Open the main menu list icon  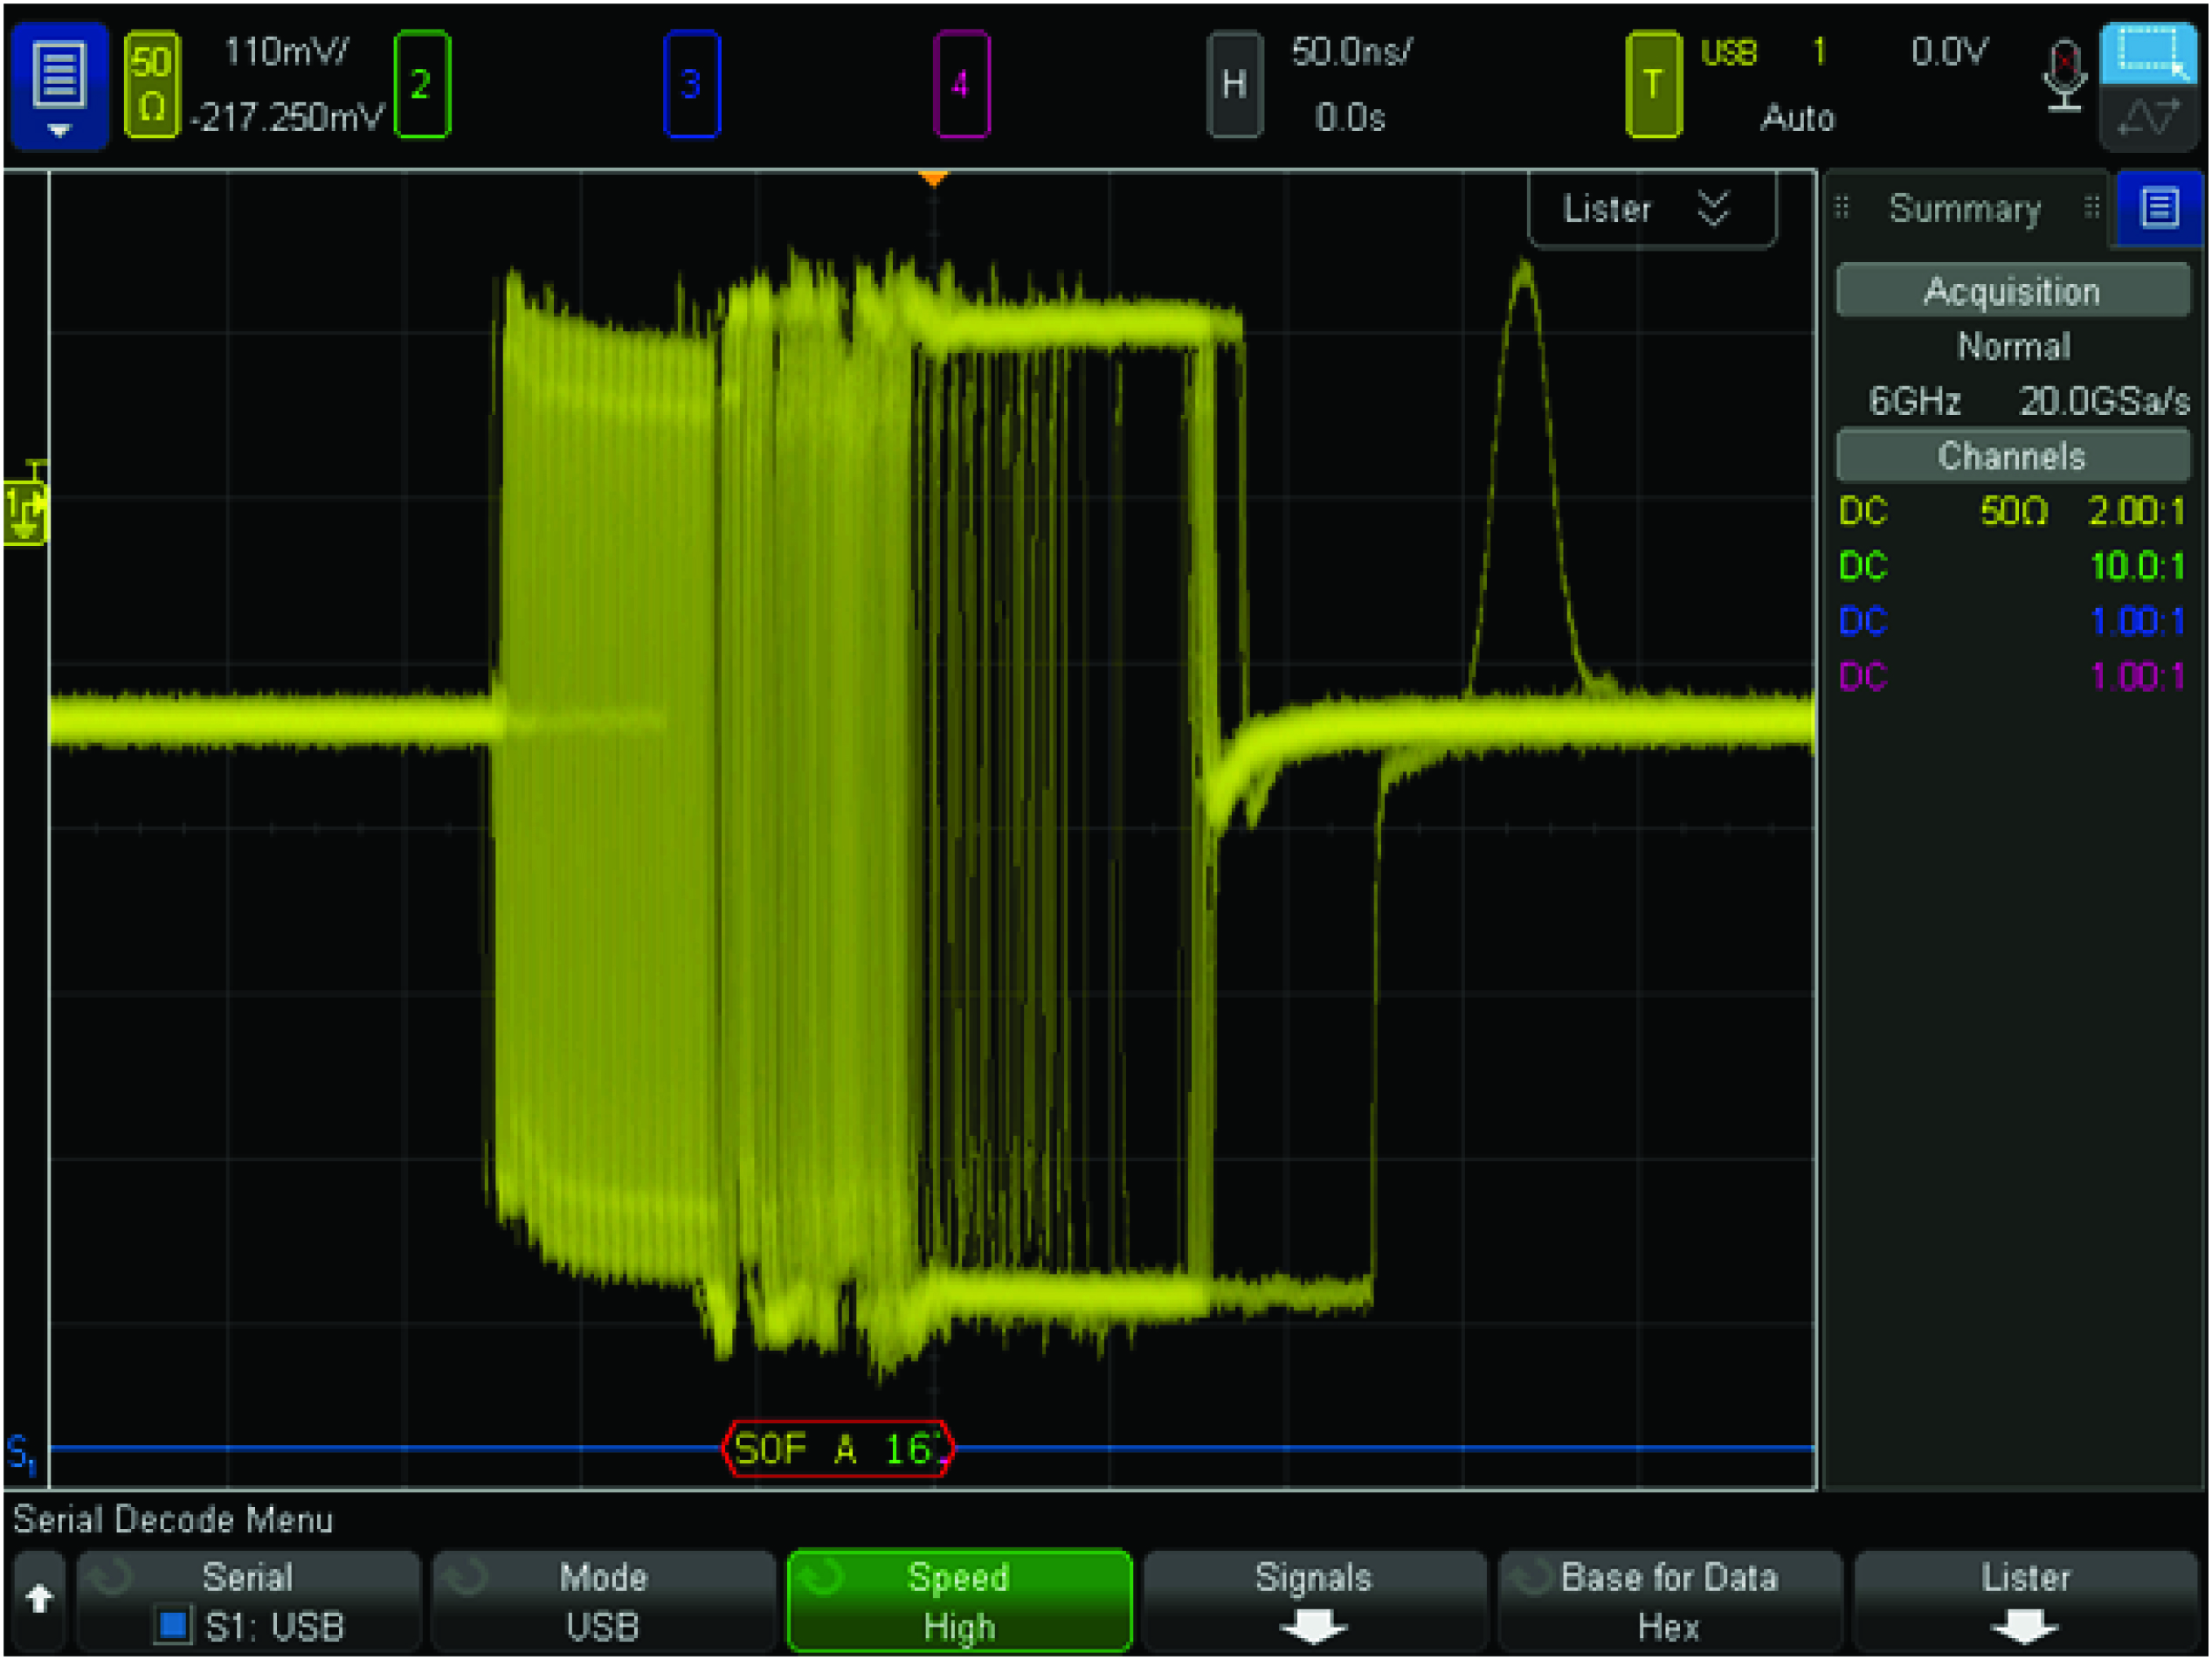[59, 86]
